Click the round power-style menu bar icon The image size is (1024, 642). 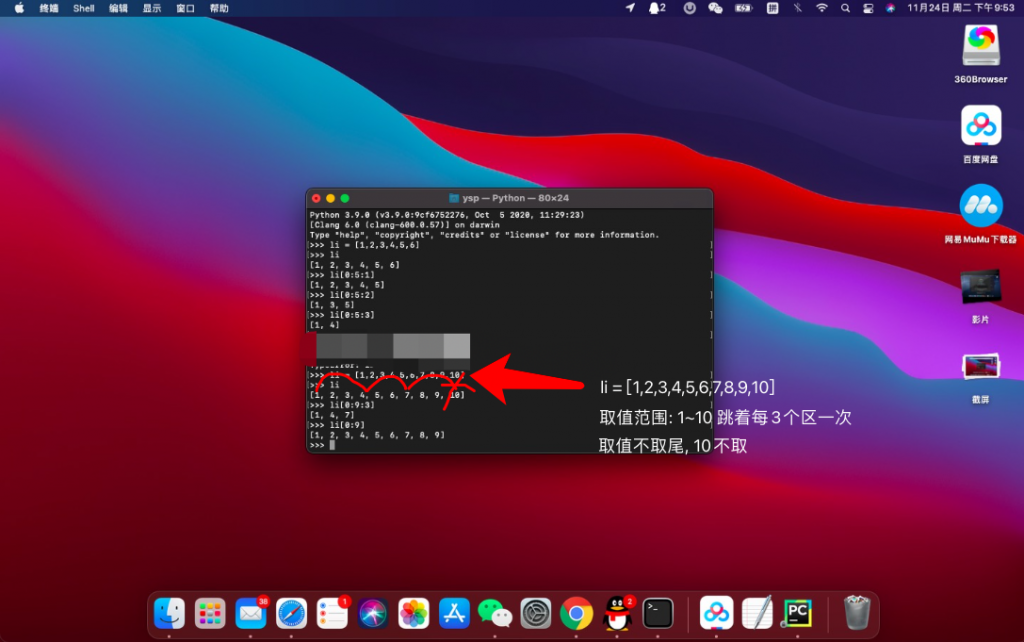coord(689,8)
